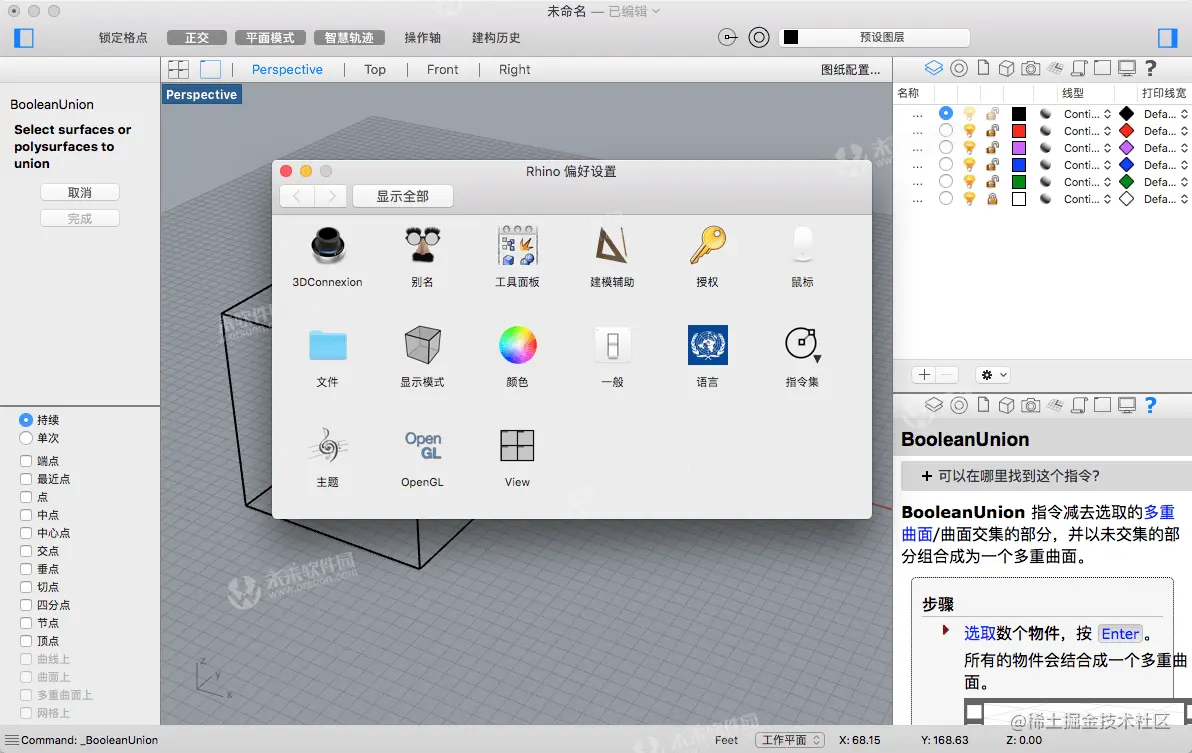The width and height of the screenshot is (1192, 753).
Task: Switch to the Front viewport tab
Action: coord(442,69)
